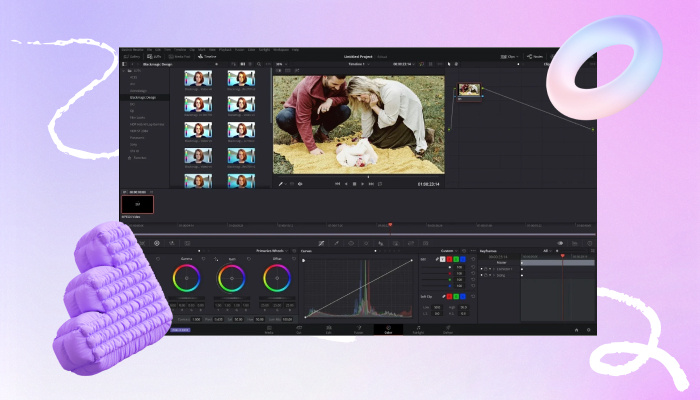This screenshot has width=700, height=400.
Task: Toggle the red Soft Clip channel button
Action: tap(449, 296)
